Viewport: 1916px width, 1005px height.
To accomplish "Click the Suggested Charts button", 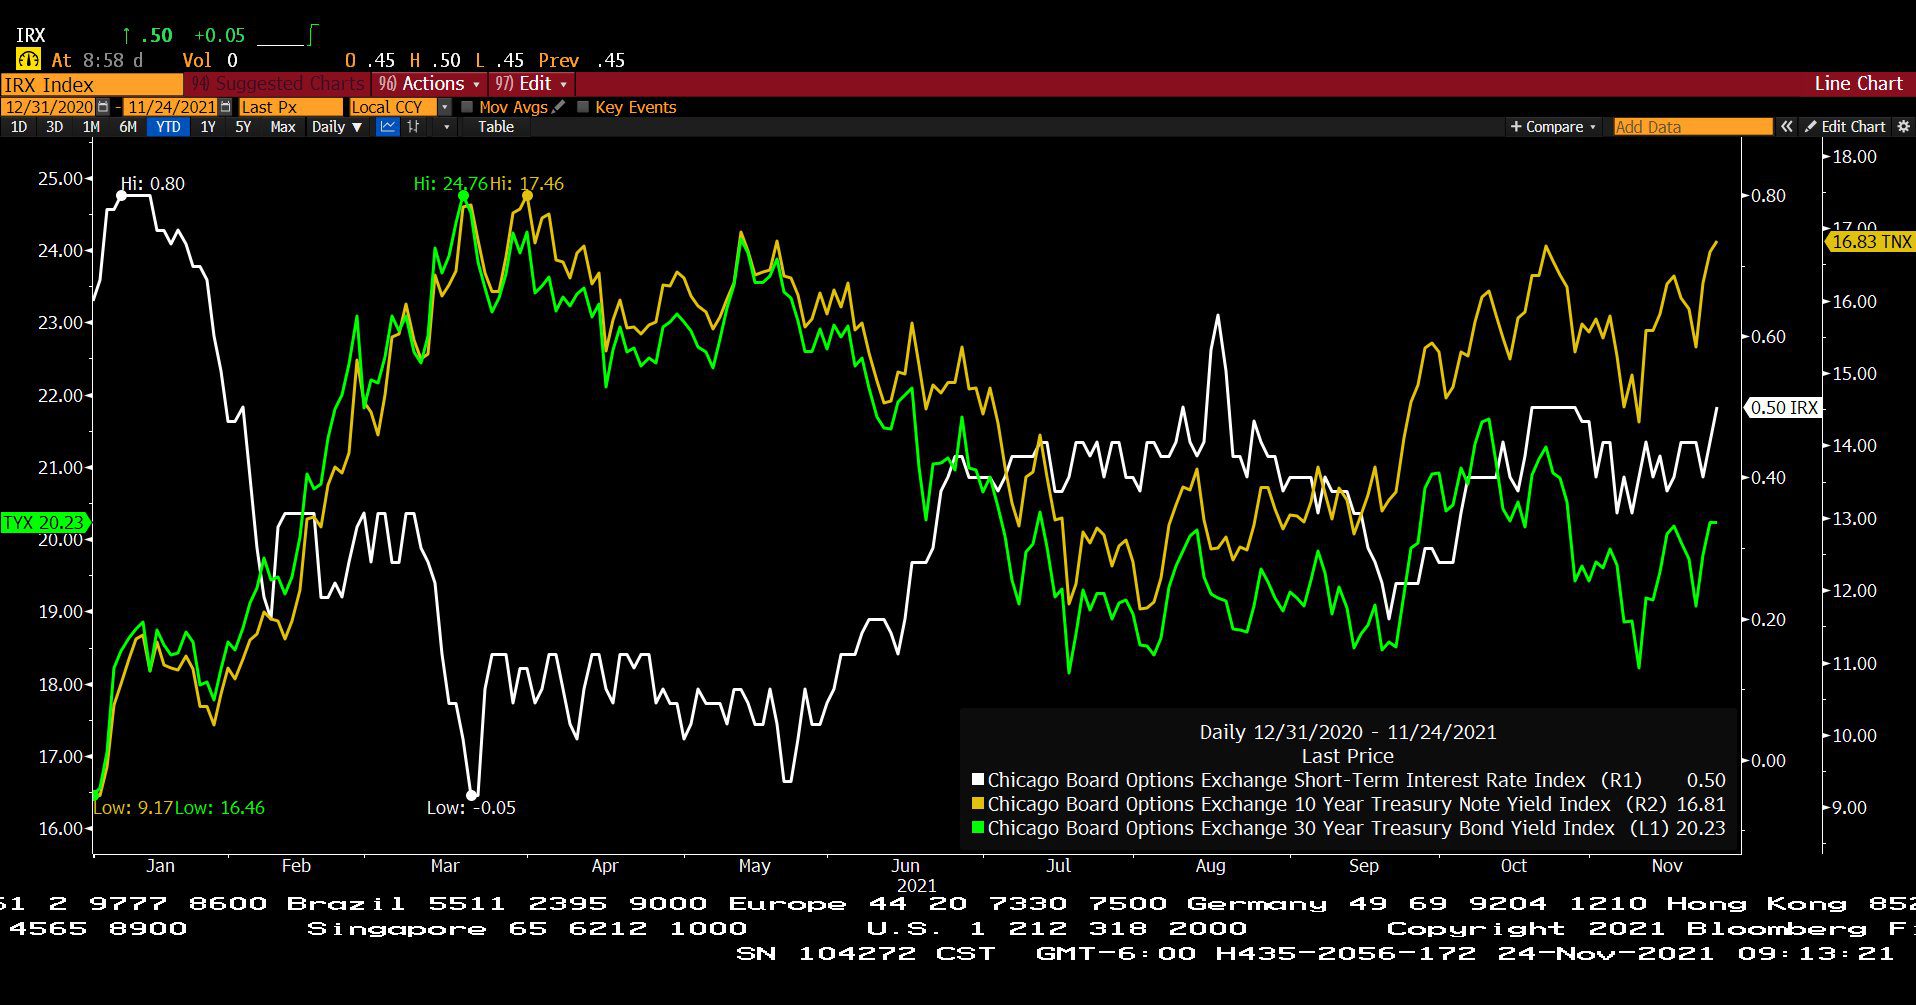I will [x=278, y=84].
